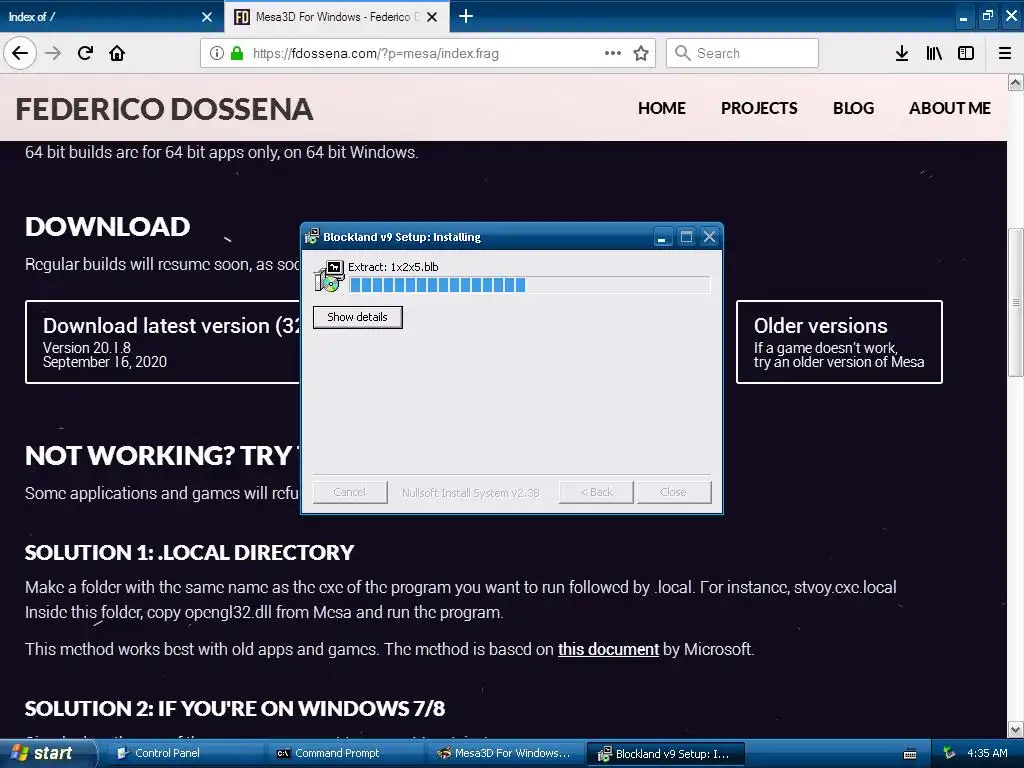Reload the current page
This screenshot has height=768, width=1024.
pyautogui.click(x=86, y=53)
